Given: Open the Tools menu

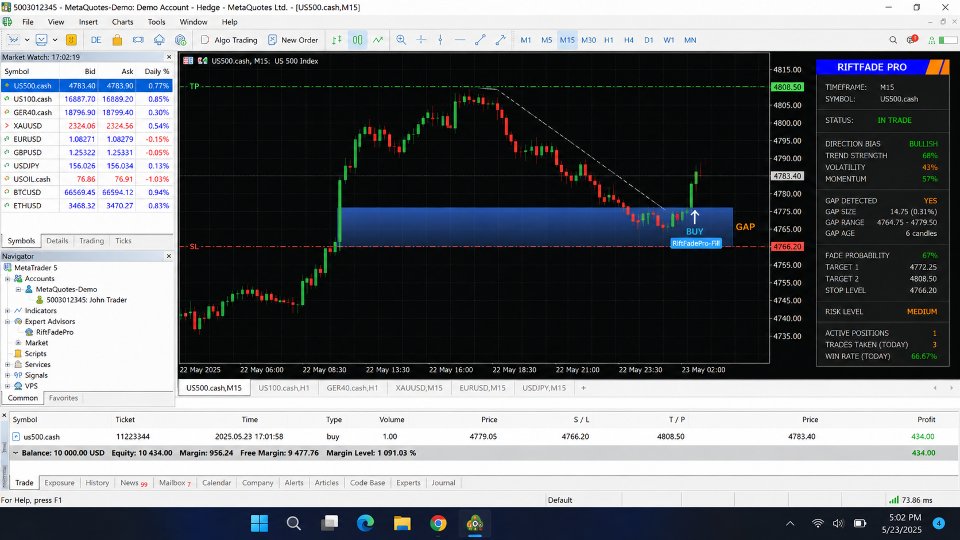Looking at the screenshot, I should (x=156, y=22).
